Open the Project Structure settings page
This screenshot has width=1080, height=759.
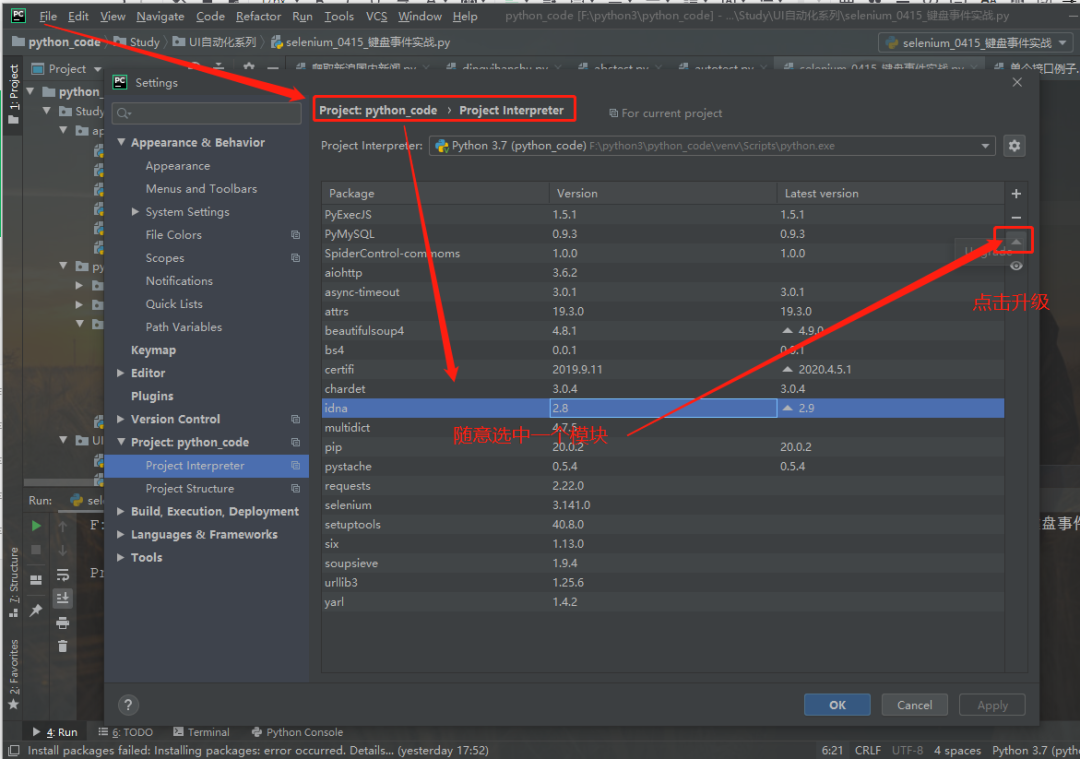point(189,488)
